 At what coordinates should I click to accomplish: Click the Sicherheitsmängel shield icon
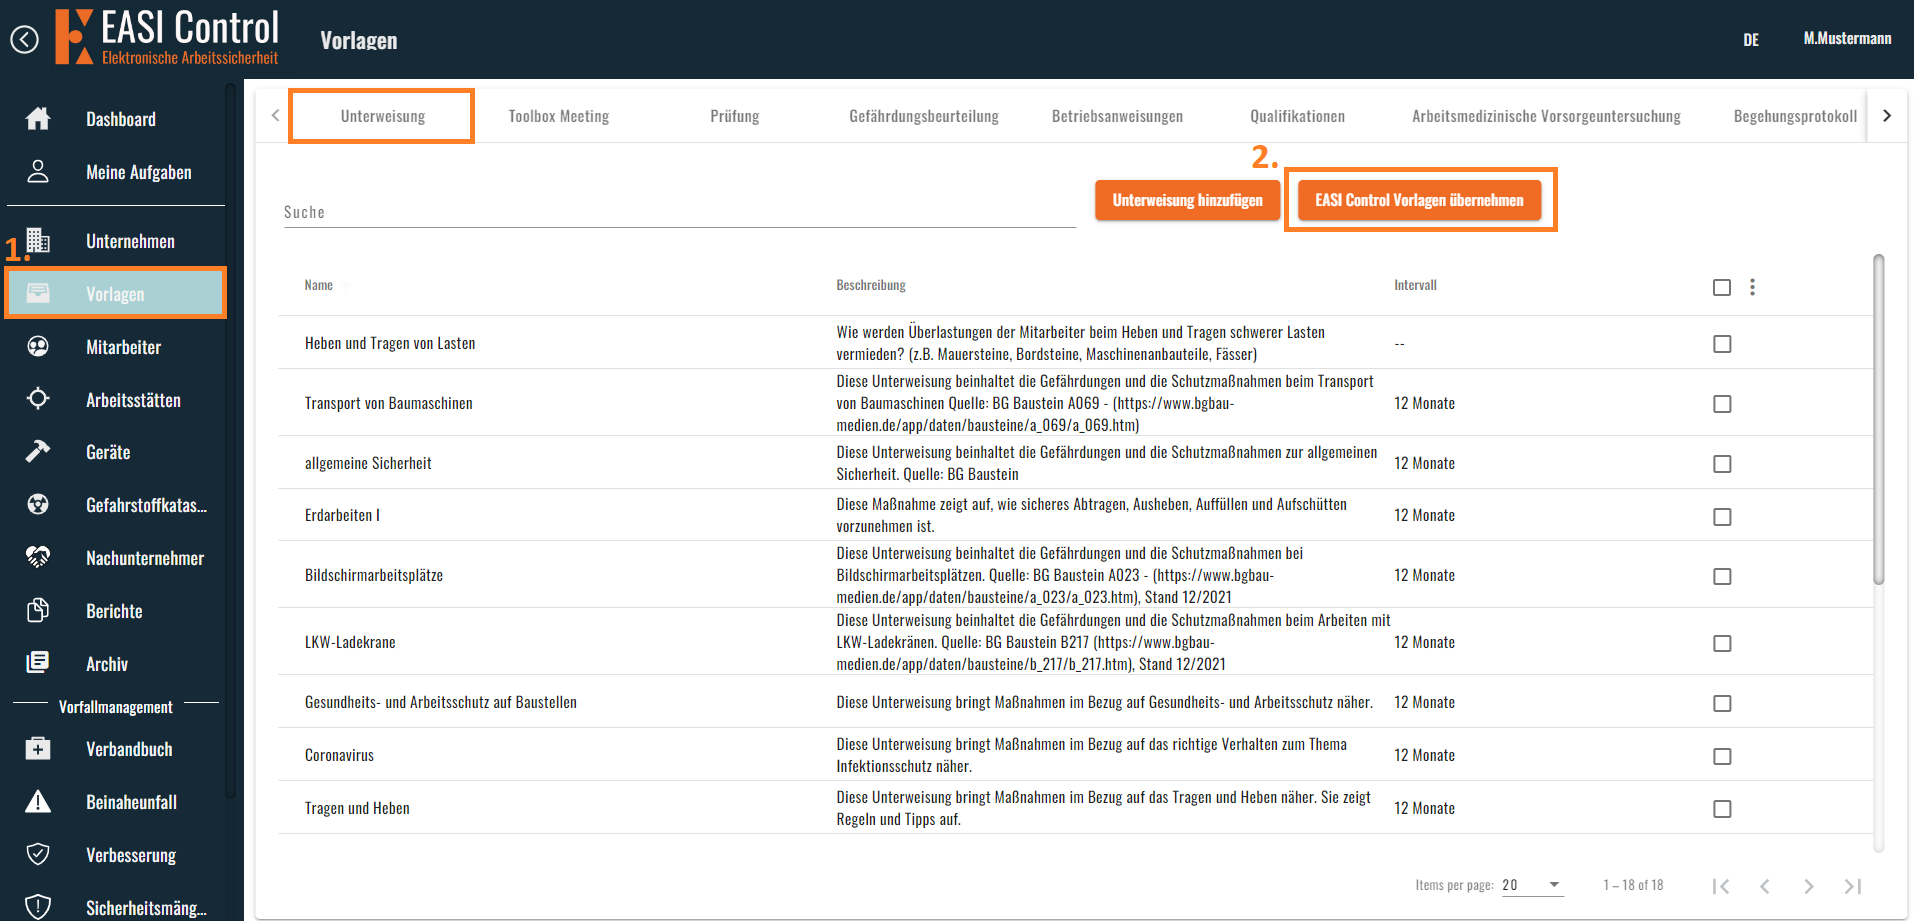[x=38, y=907]
